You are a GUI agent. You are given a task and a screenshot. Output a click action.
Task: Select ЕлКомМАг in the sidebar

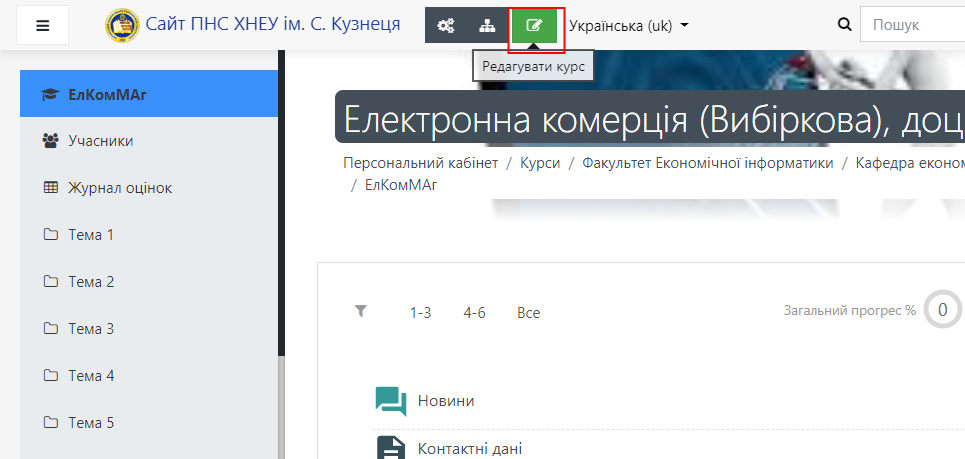point(149,94)
